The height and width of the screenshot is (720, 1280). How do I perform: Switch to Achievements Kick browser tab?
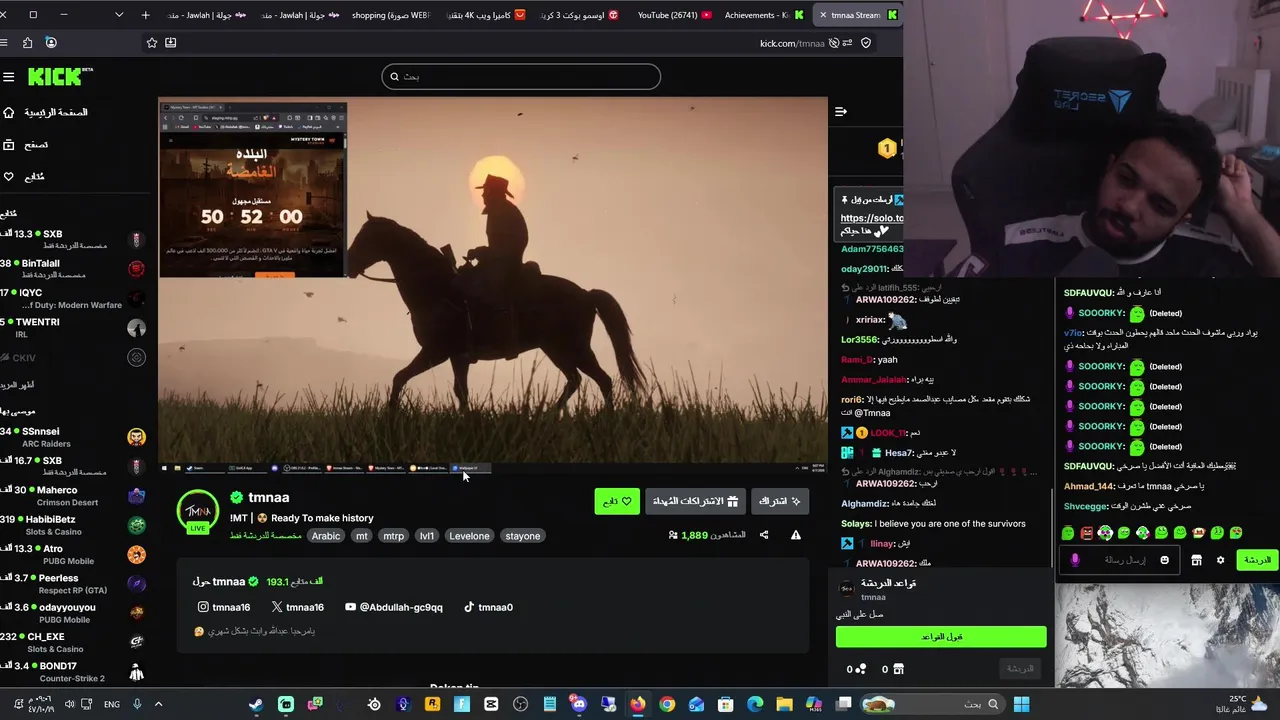tap(763, 15)
